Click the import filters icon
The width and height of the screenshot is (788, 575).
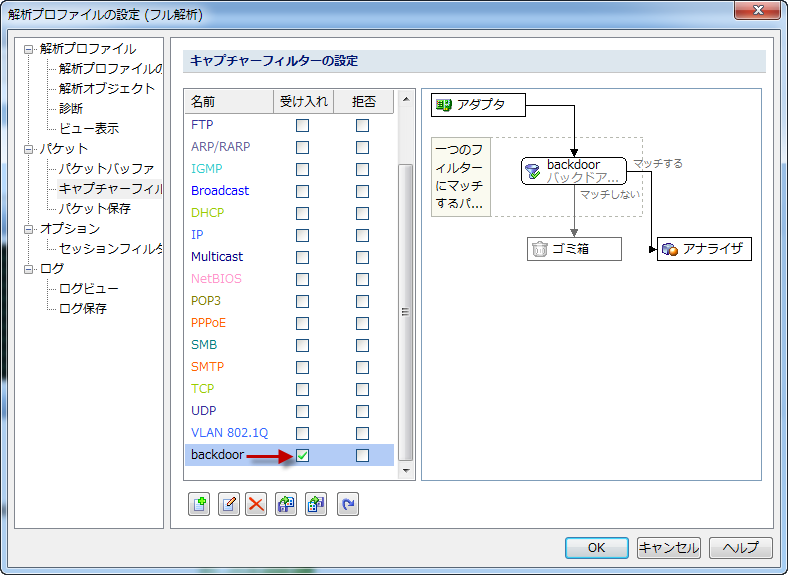287,505
